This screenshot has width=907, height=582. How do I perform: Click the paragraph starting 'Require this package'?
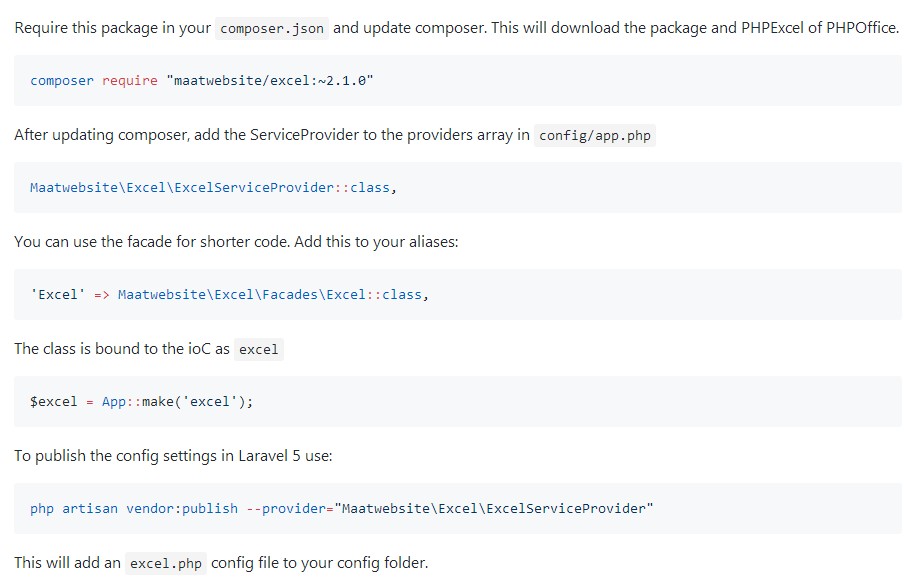pyautogui.click(x=456, y=28)
